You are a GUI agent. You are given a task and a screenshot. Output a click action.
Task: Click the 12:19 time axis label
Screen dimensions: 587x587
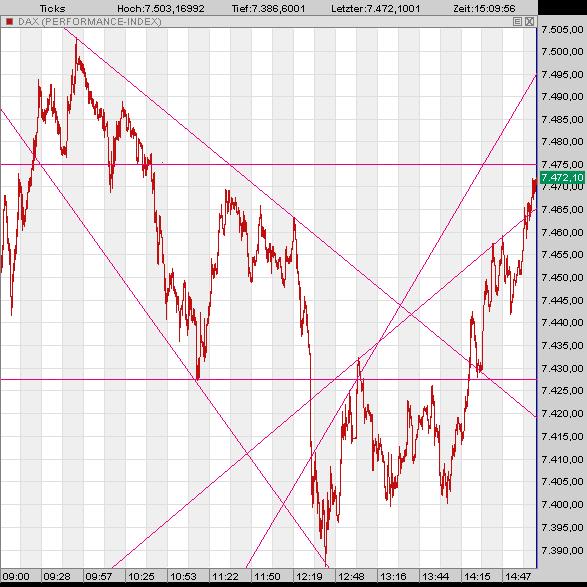[309, 577]
